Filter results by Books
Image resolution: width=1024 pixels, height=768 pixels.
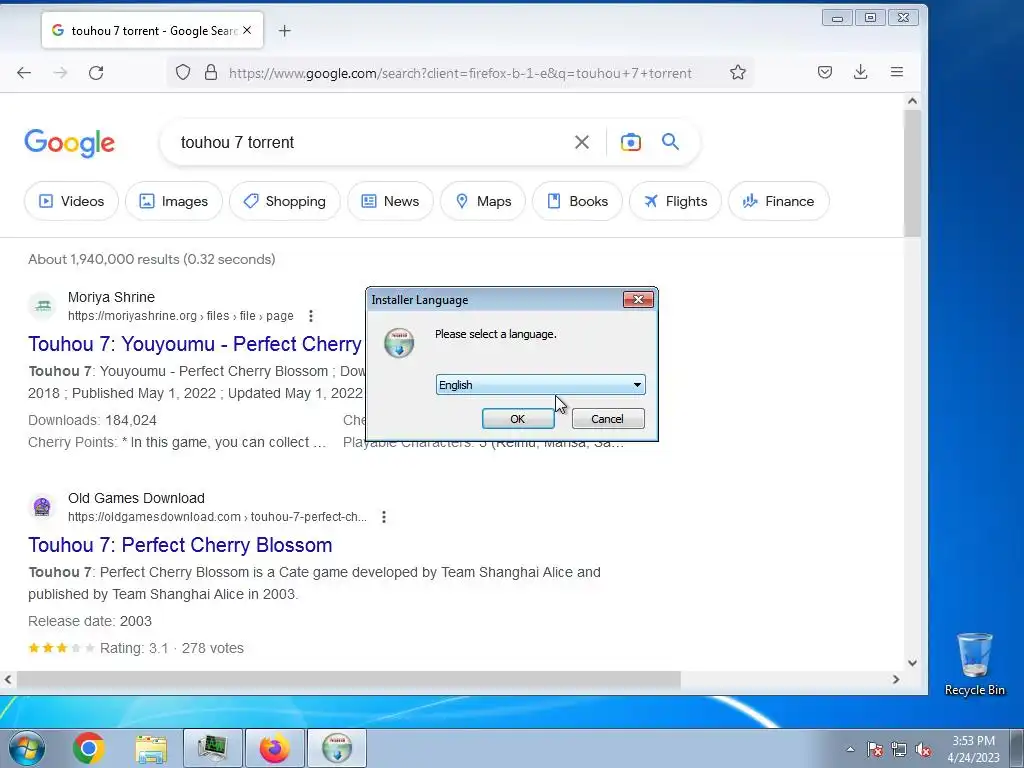click(577, 201)
